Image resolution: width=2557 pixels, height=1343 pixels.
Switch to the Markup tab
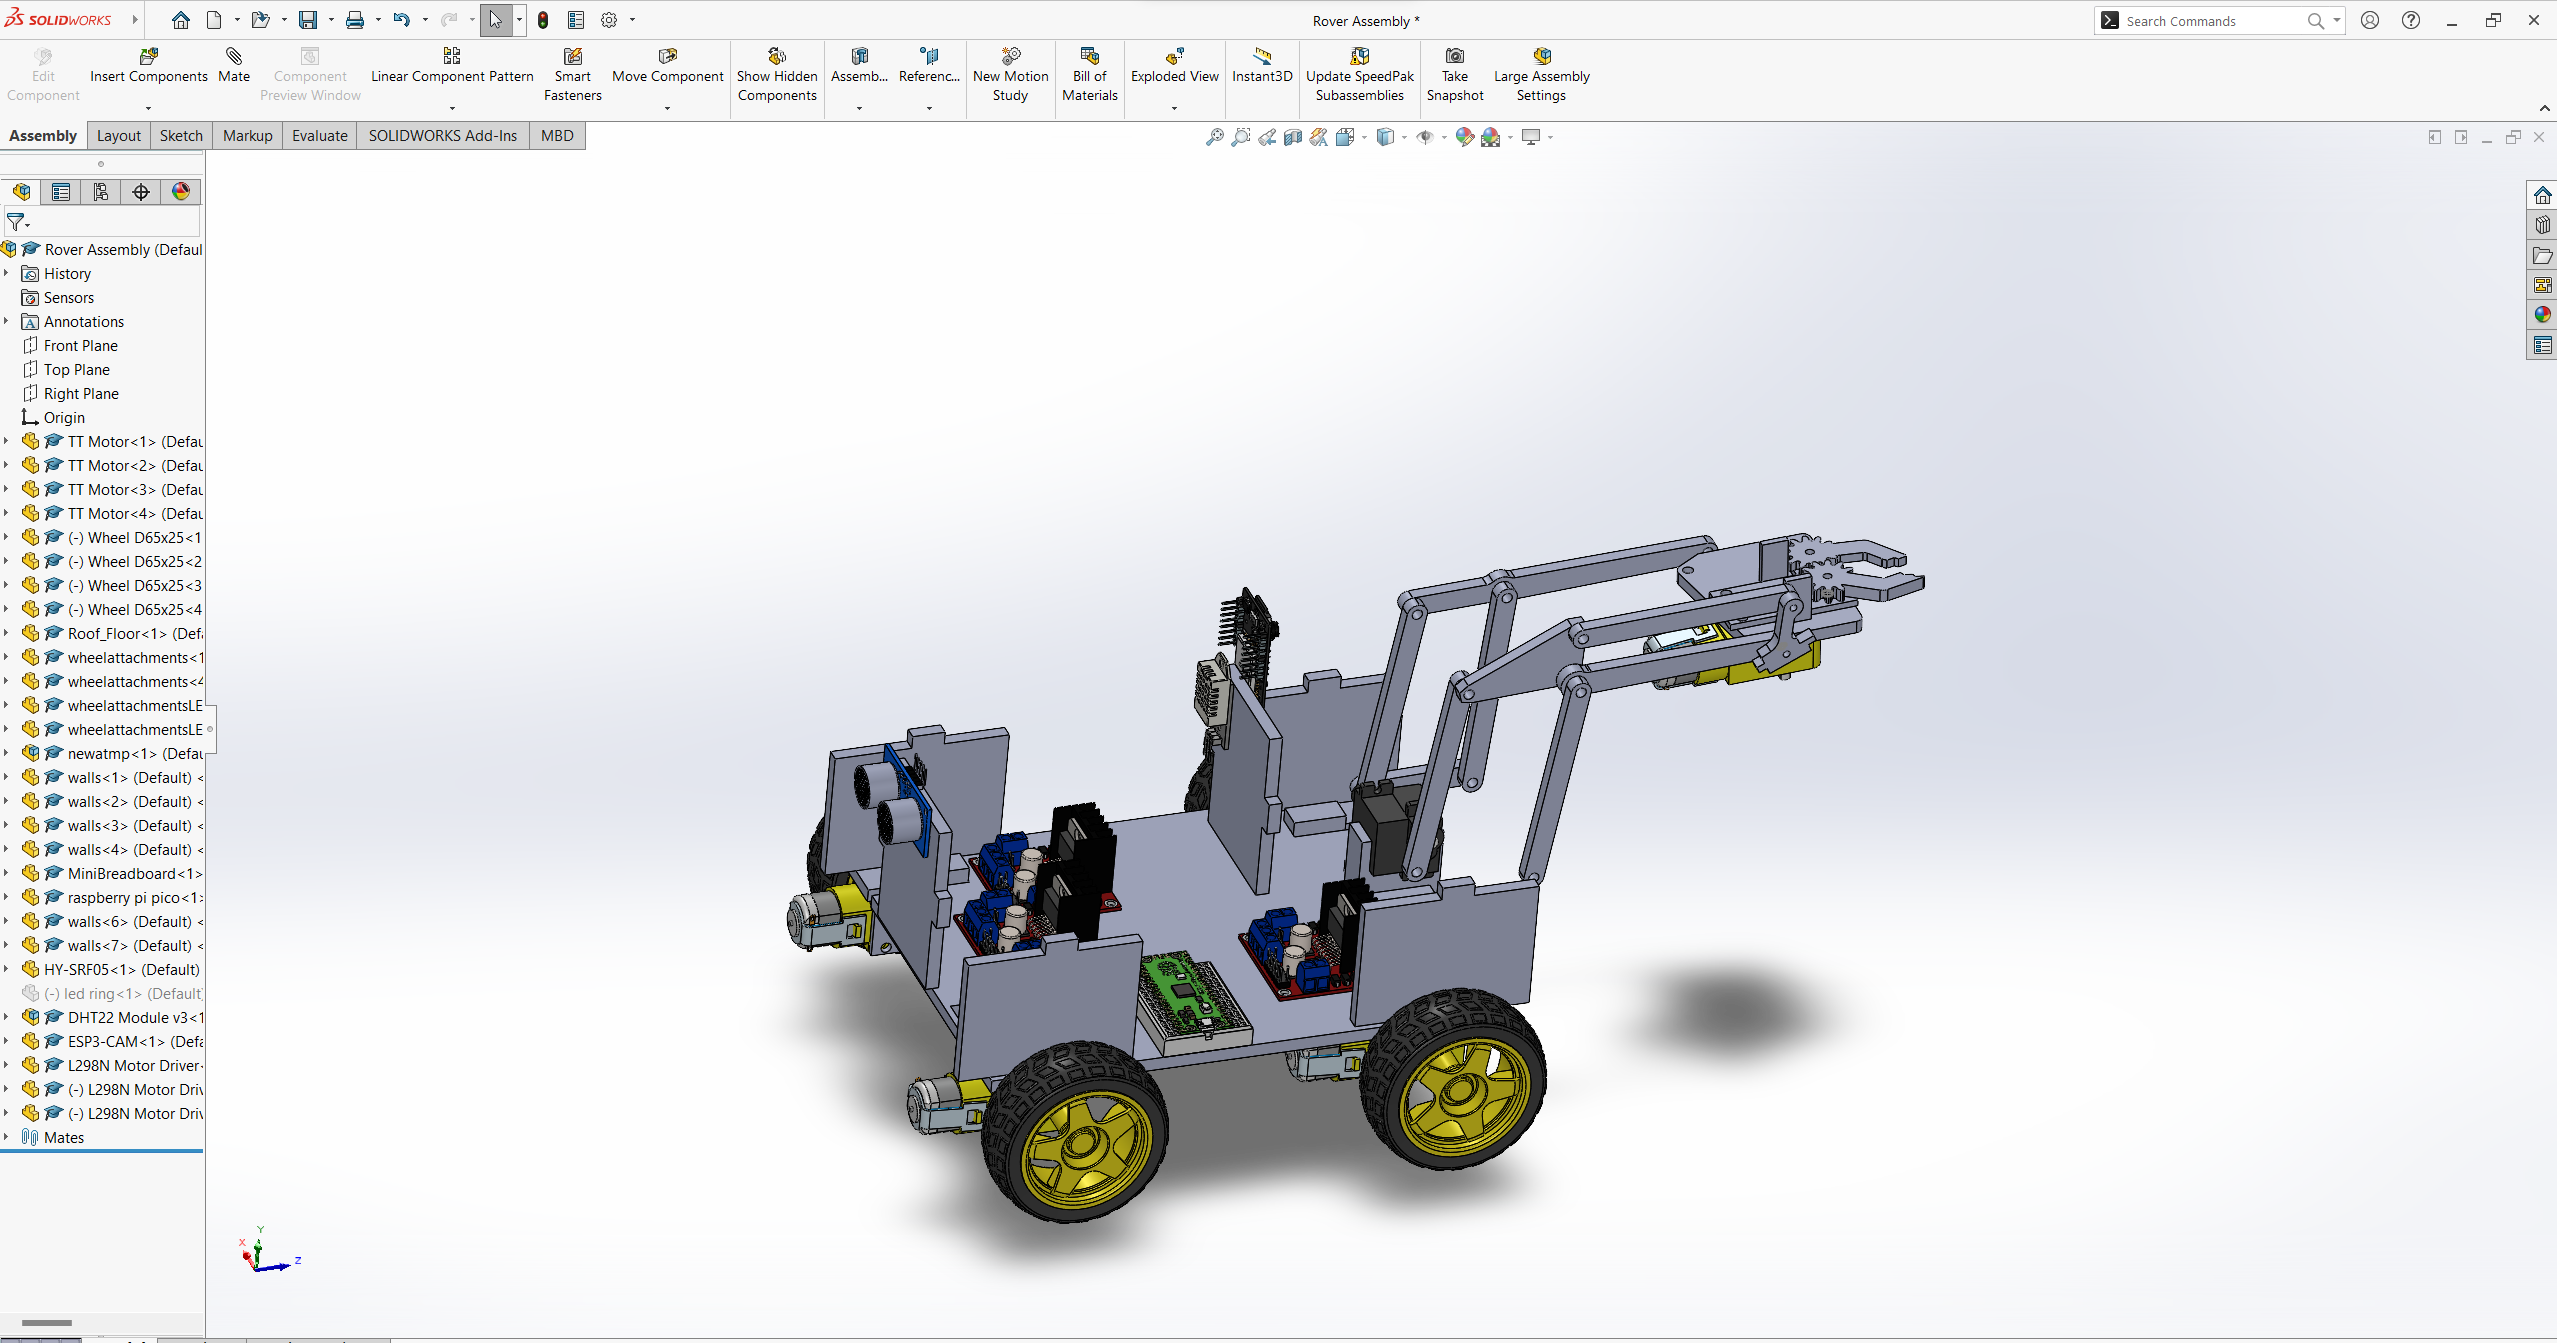coord(247,136)
